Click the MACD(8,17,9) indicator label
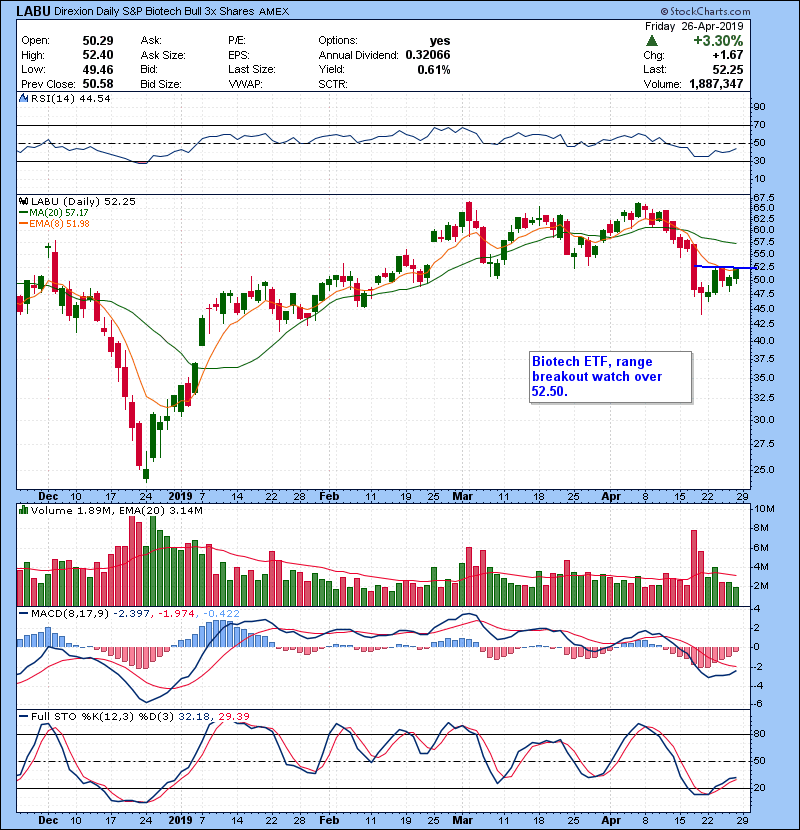Viewport: 800px width, 830px height. [70, 614]
